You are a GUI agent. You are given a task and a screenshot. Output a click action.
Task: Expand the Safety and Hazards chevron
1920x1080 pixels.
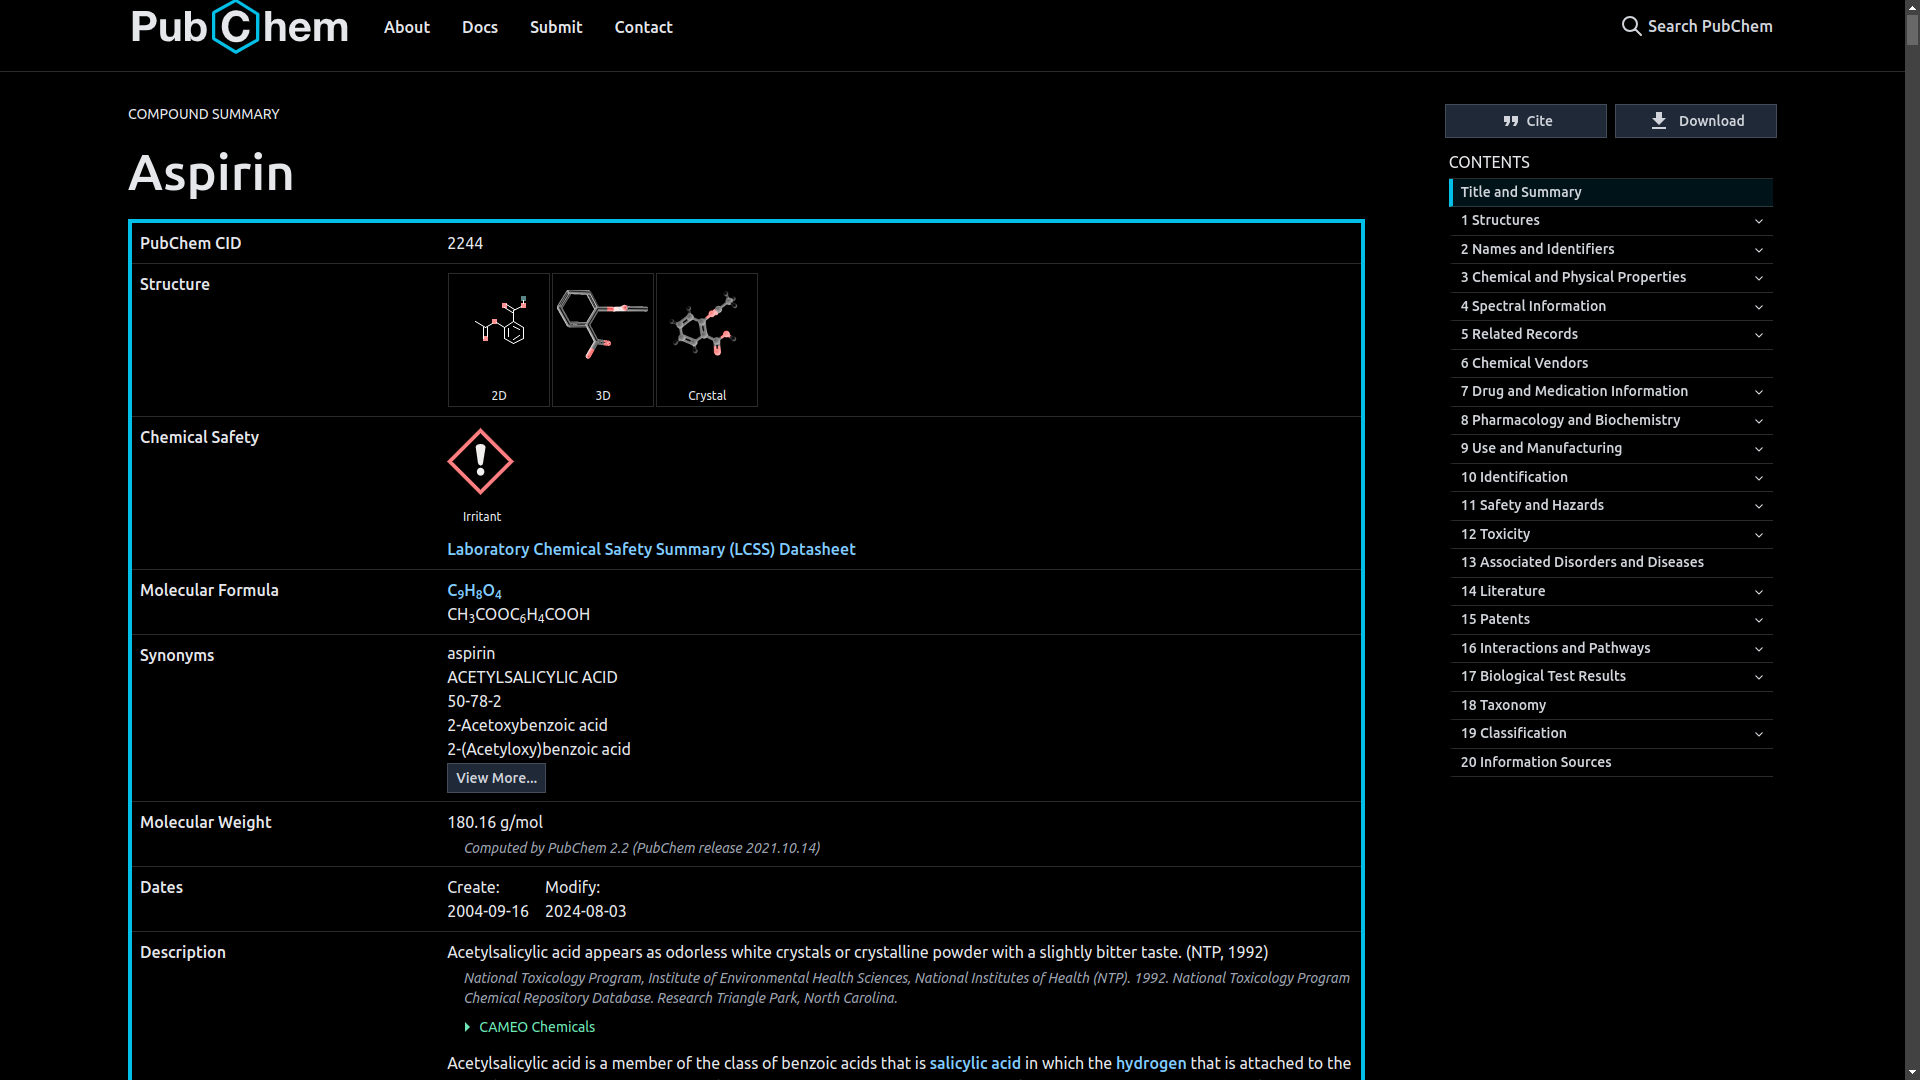tap(1758, 506)
